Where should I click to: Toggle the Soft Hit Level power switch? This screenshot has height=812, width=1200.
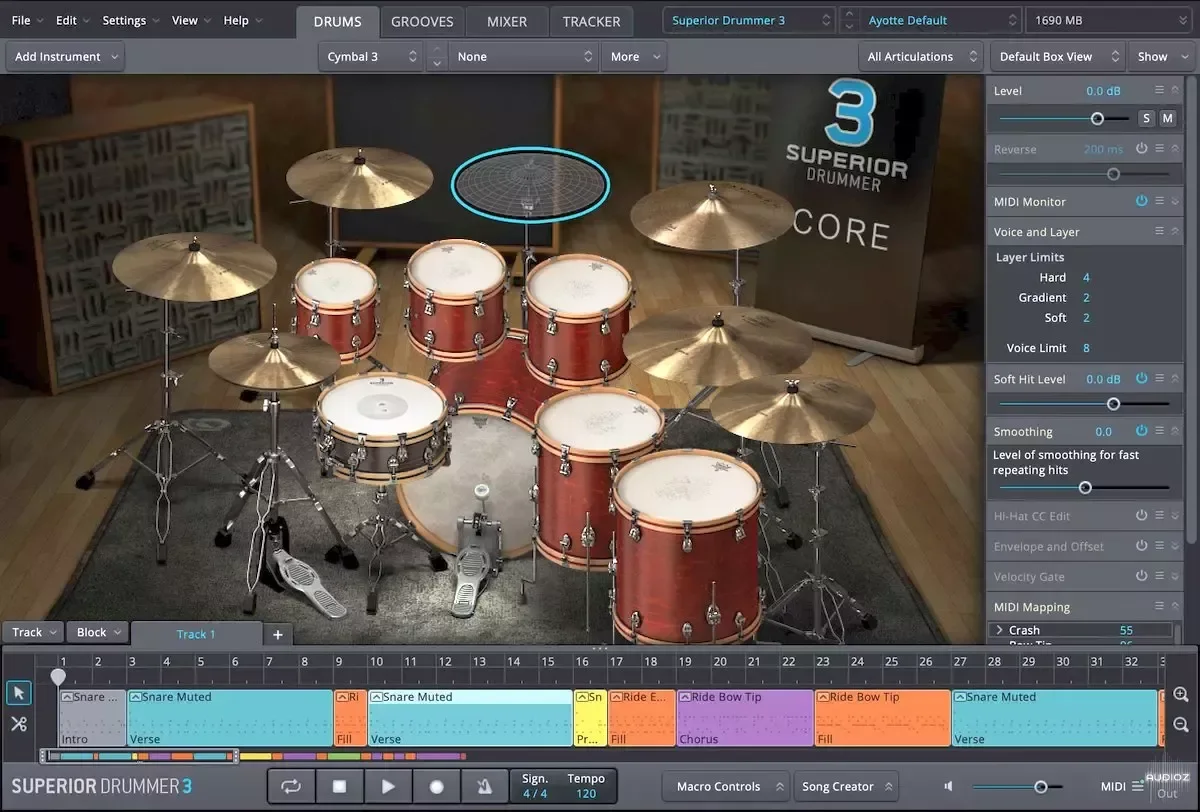coord(1141,379)
